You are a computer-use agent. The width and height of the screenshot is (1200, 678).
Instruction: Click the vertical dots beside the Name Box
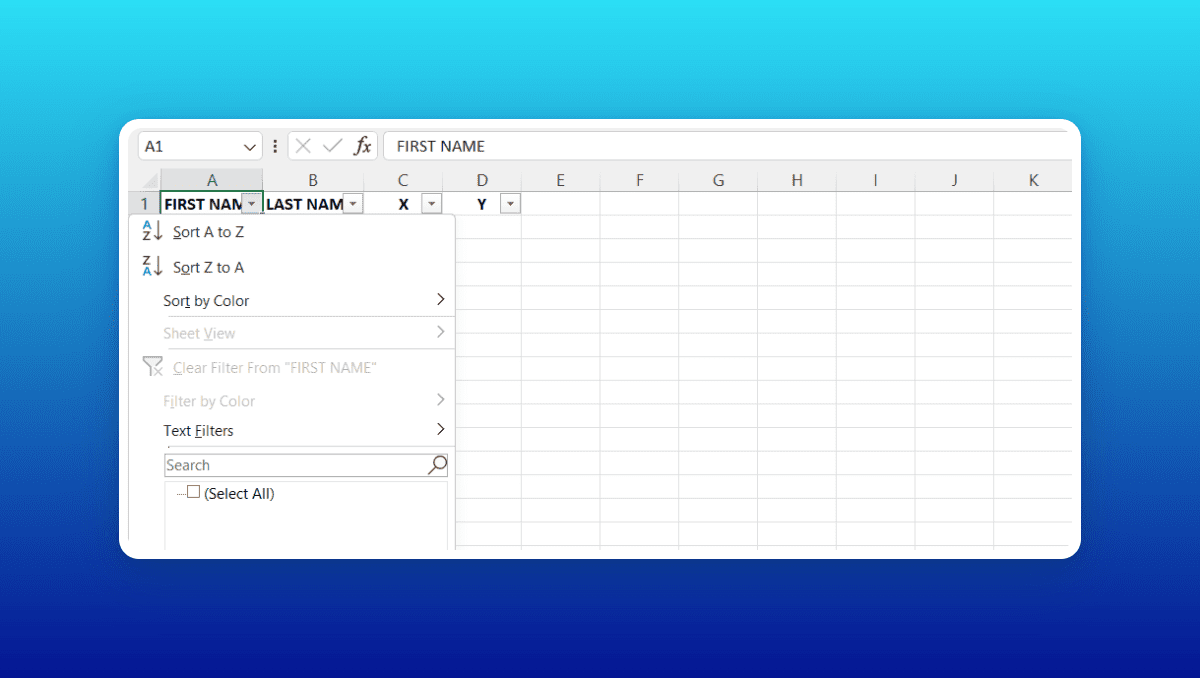click(275, 145)
